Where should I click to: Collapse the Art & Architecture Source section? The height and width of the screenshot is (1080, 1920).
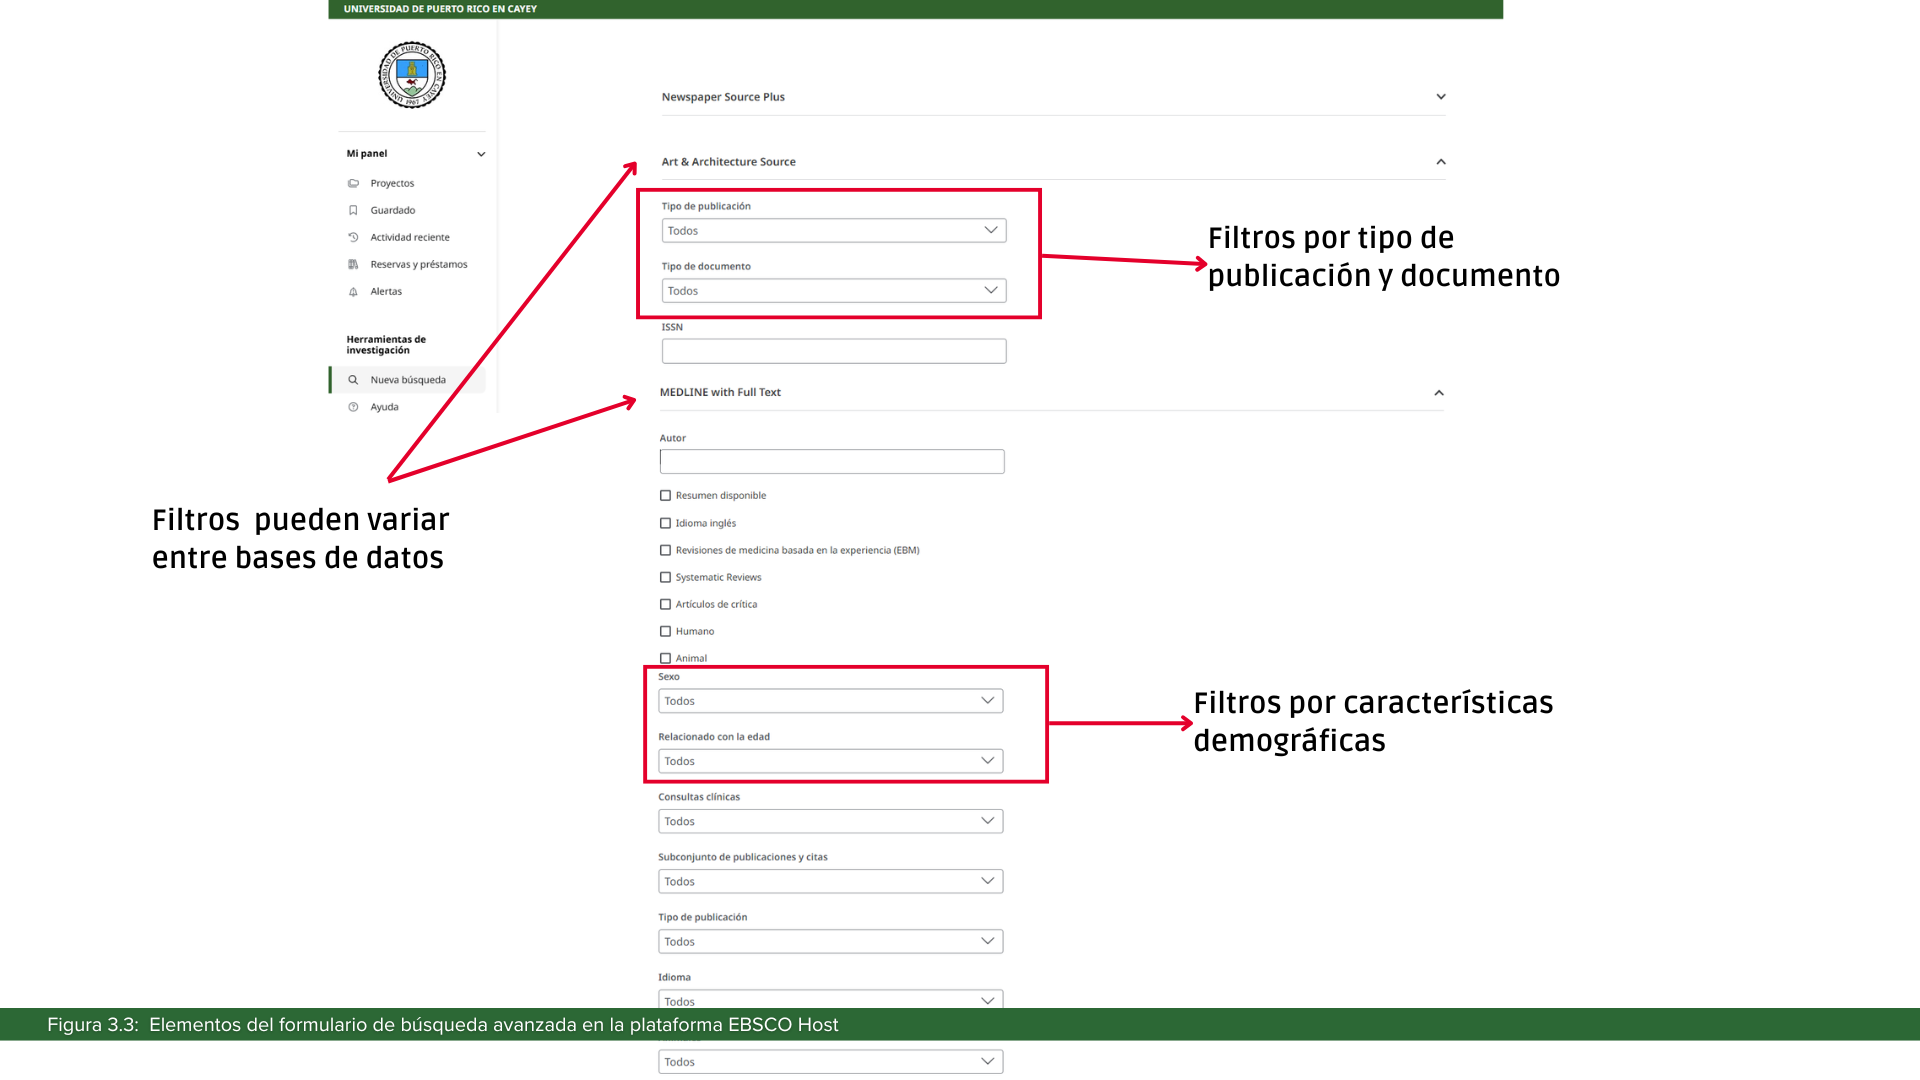point(1441,162)
